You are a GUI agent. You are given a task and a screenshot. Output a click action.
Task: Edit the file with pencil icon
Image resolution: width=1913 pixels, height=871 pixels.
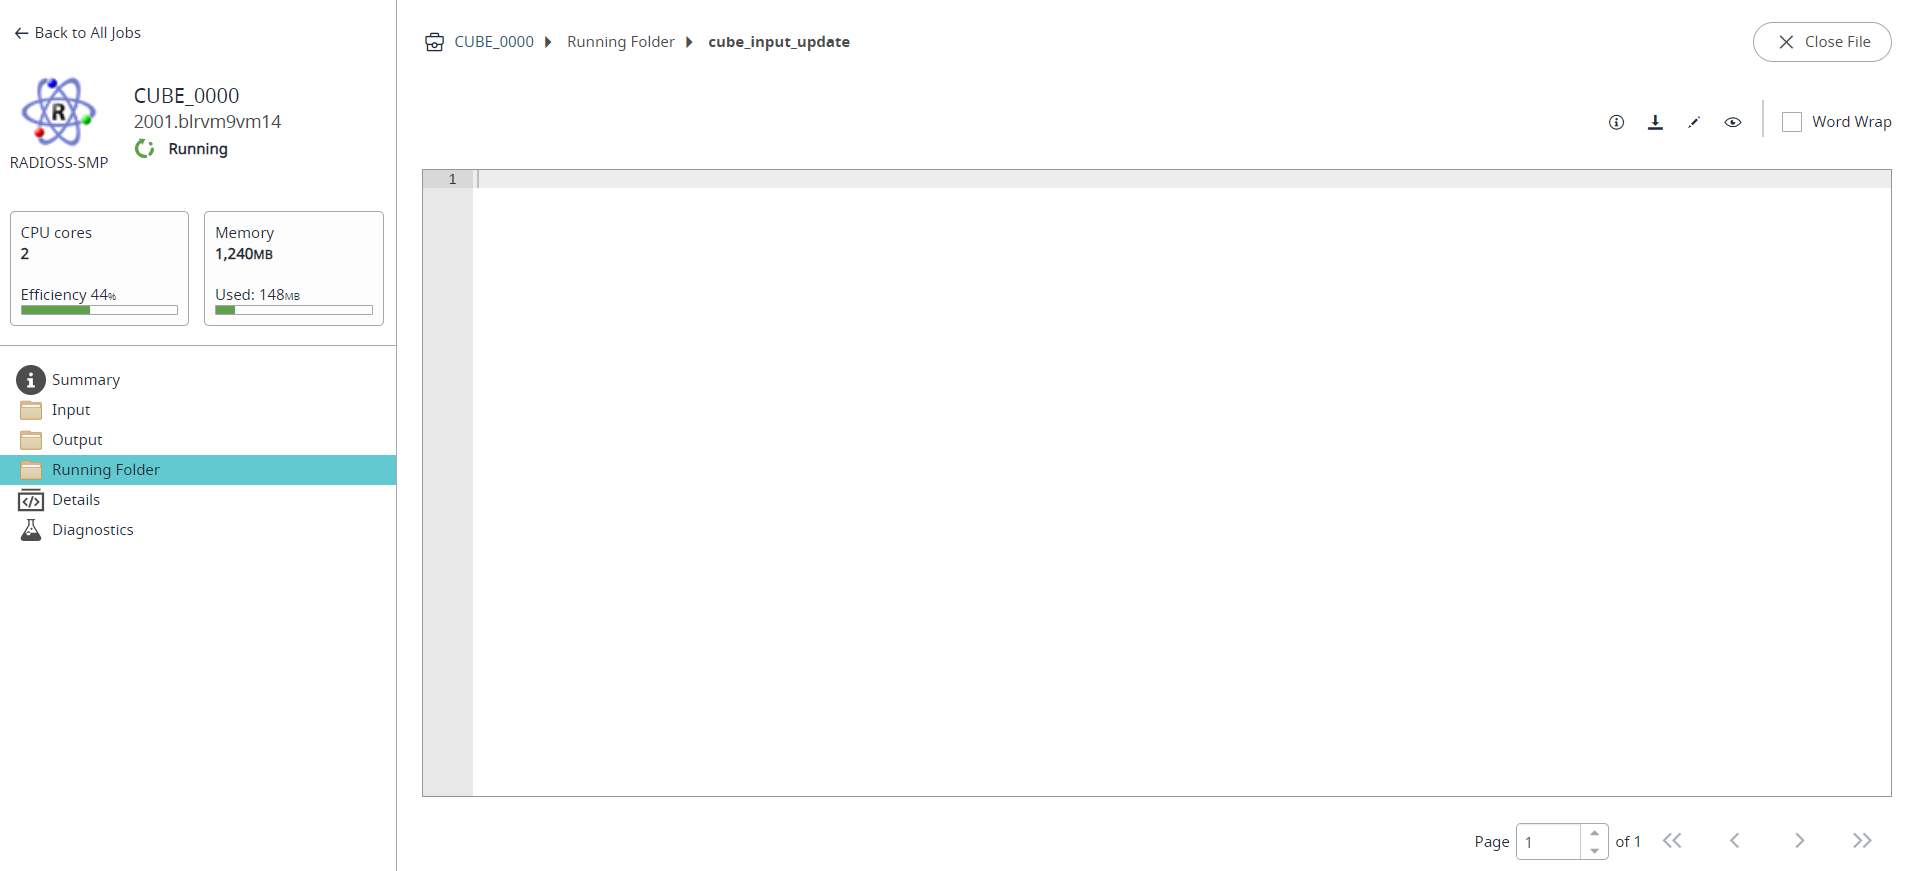[1694, 122]
